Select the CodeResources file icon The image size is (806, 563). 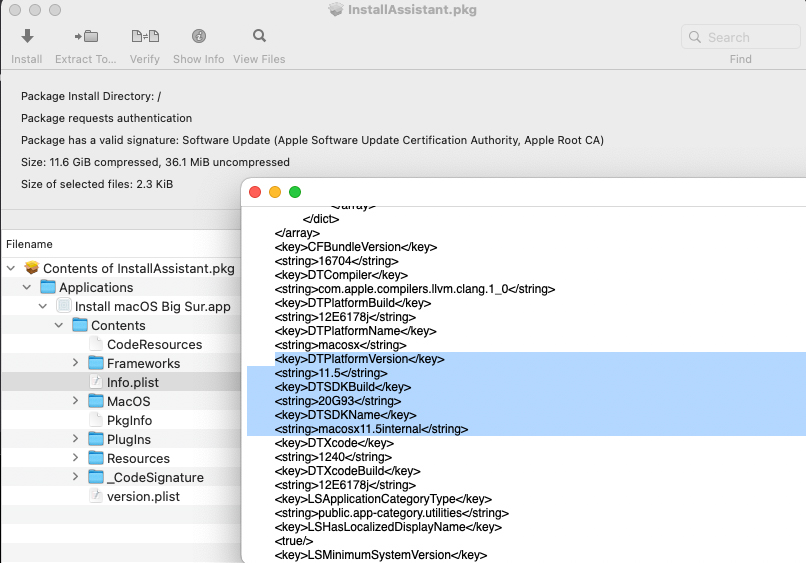pos(96,343)
